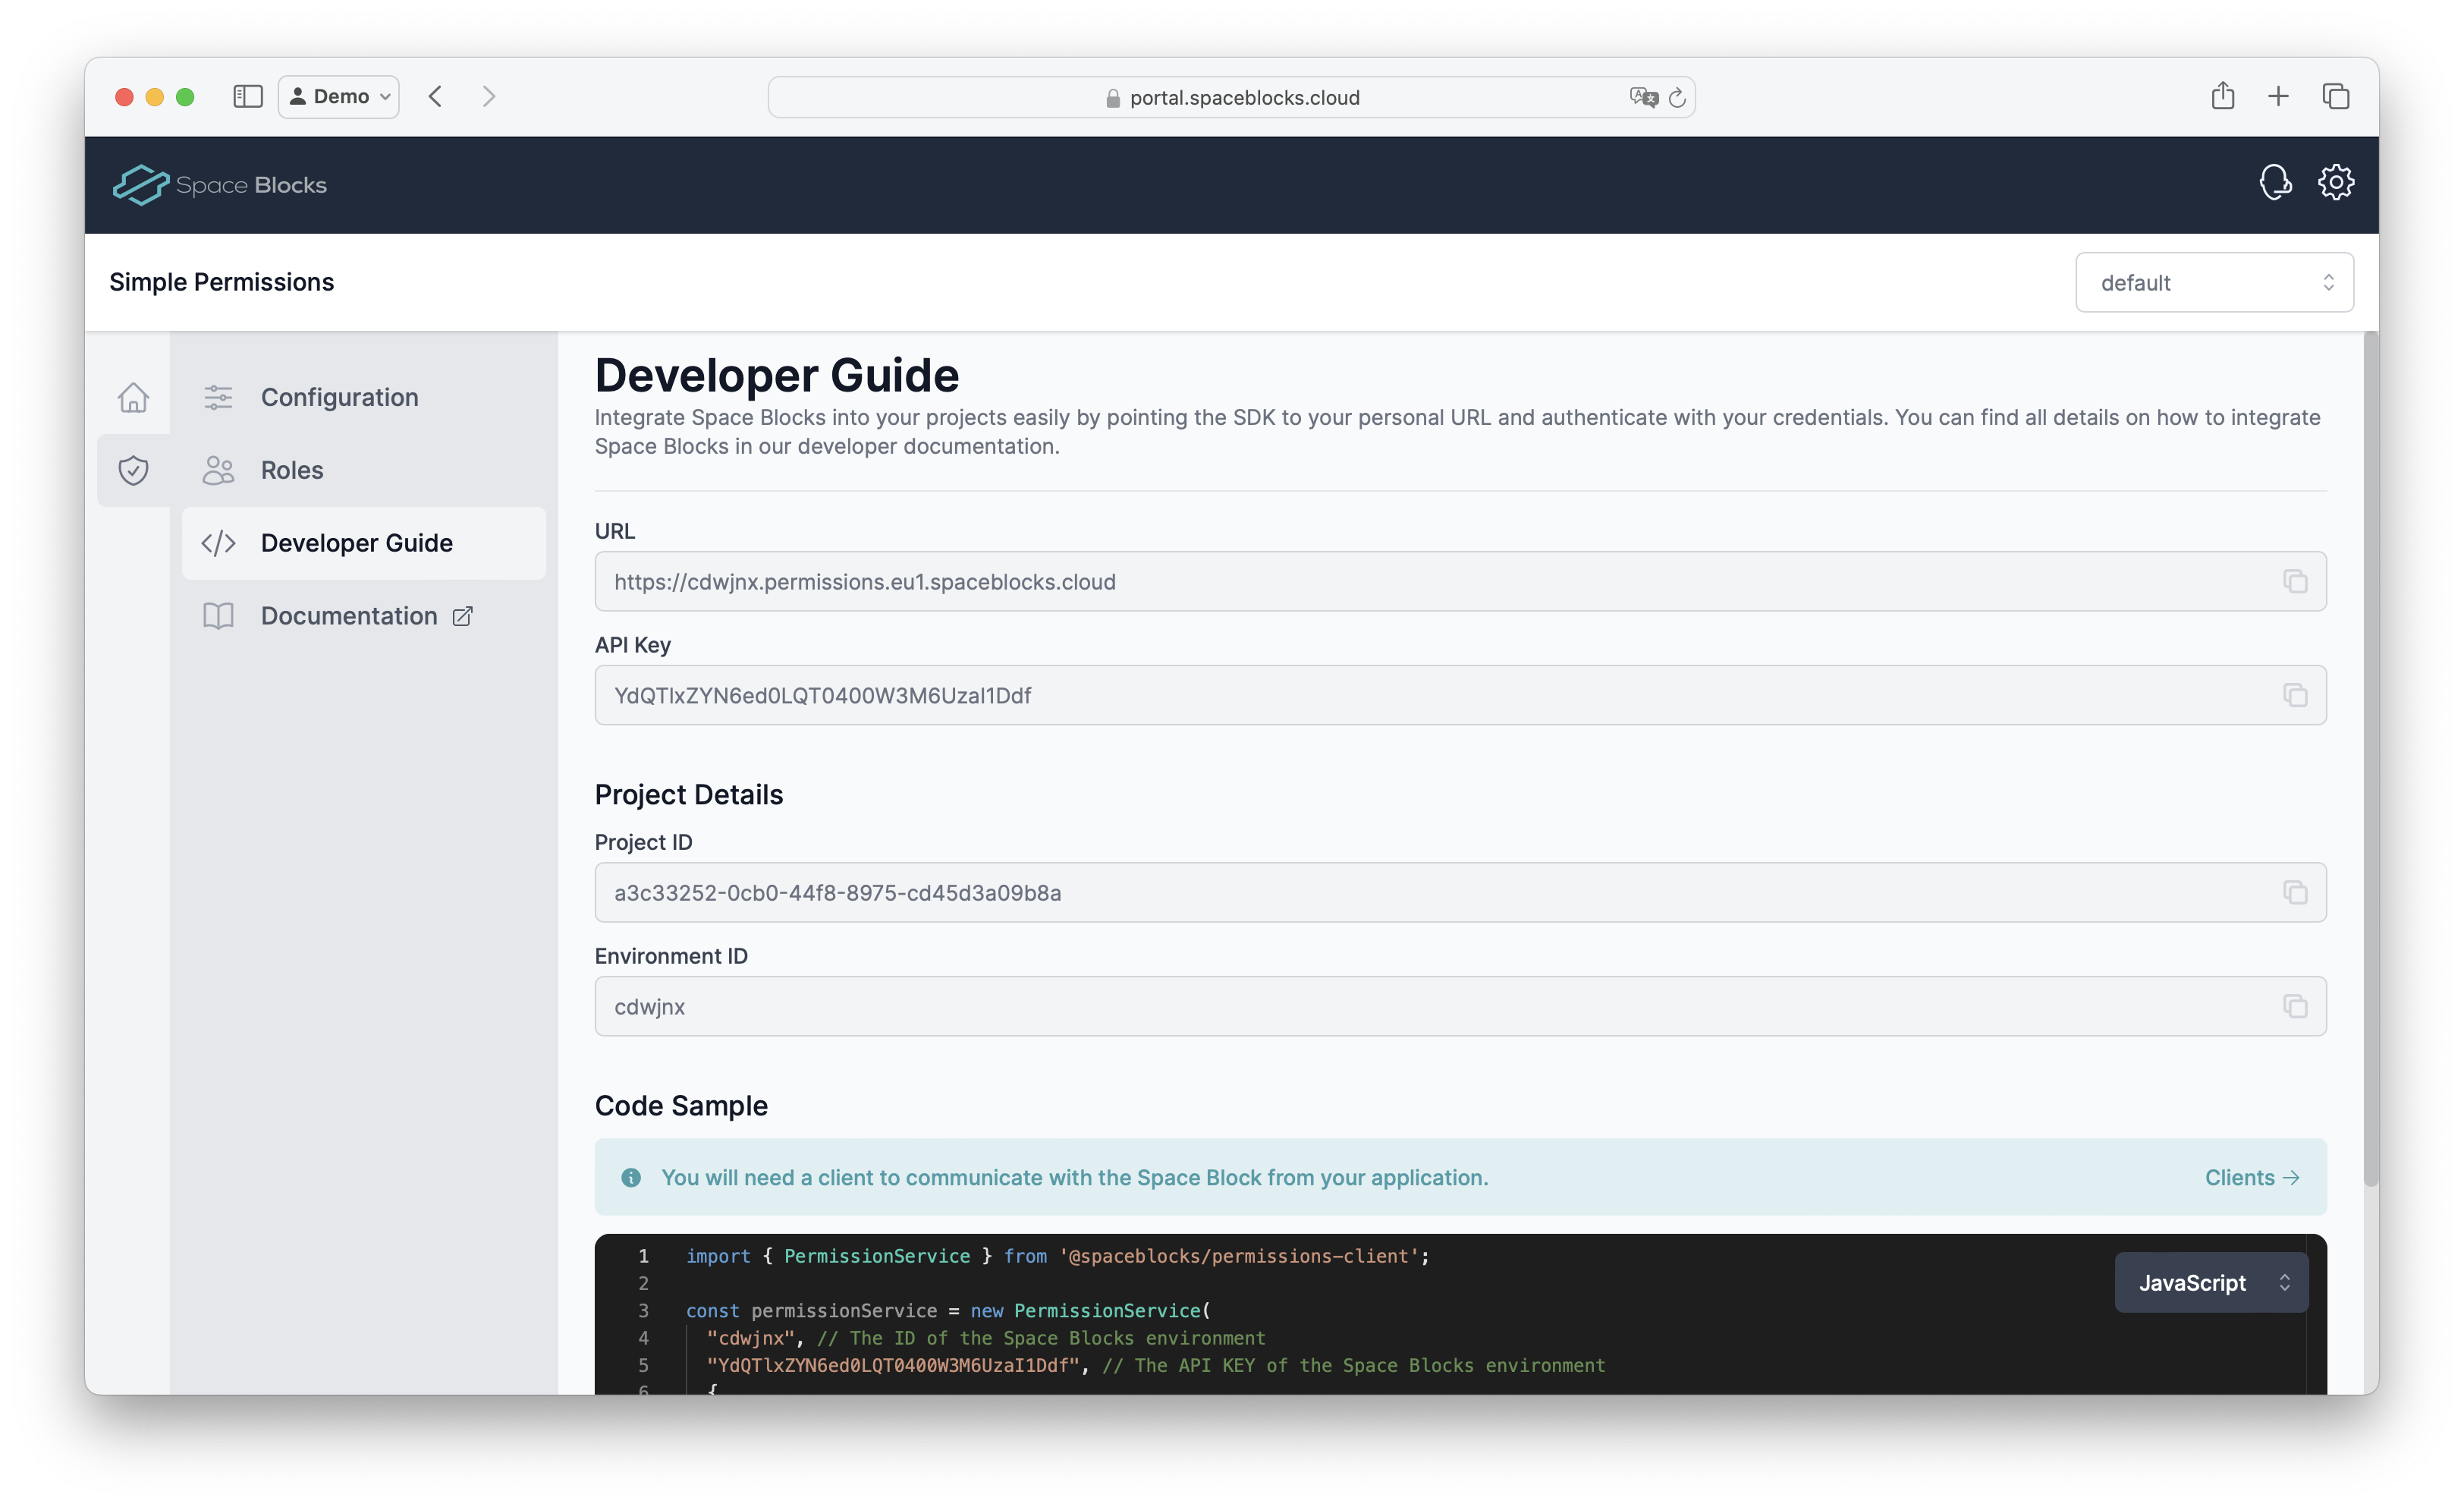Go to the Configuration menu item
The image size is (2464, 1507).
click(339, 397)
